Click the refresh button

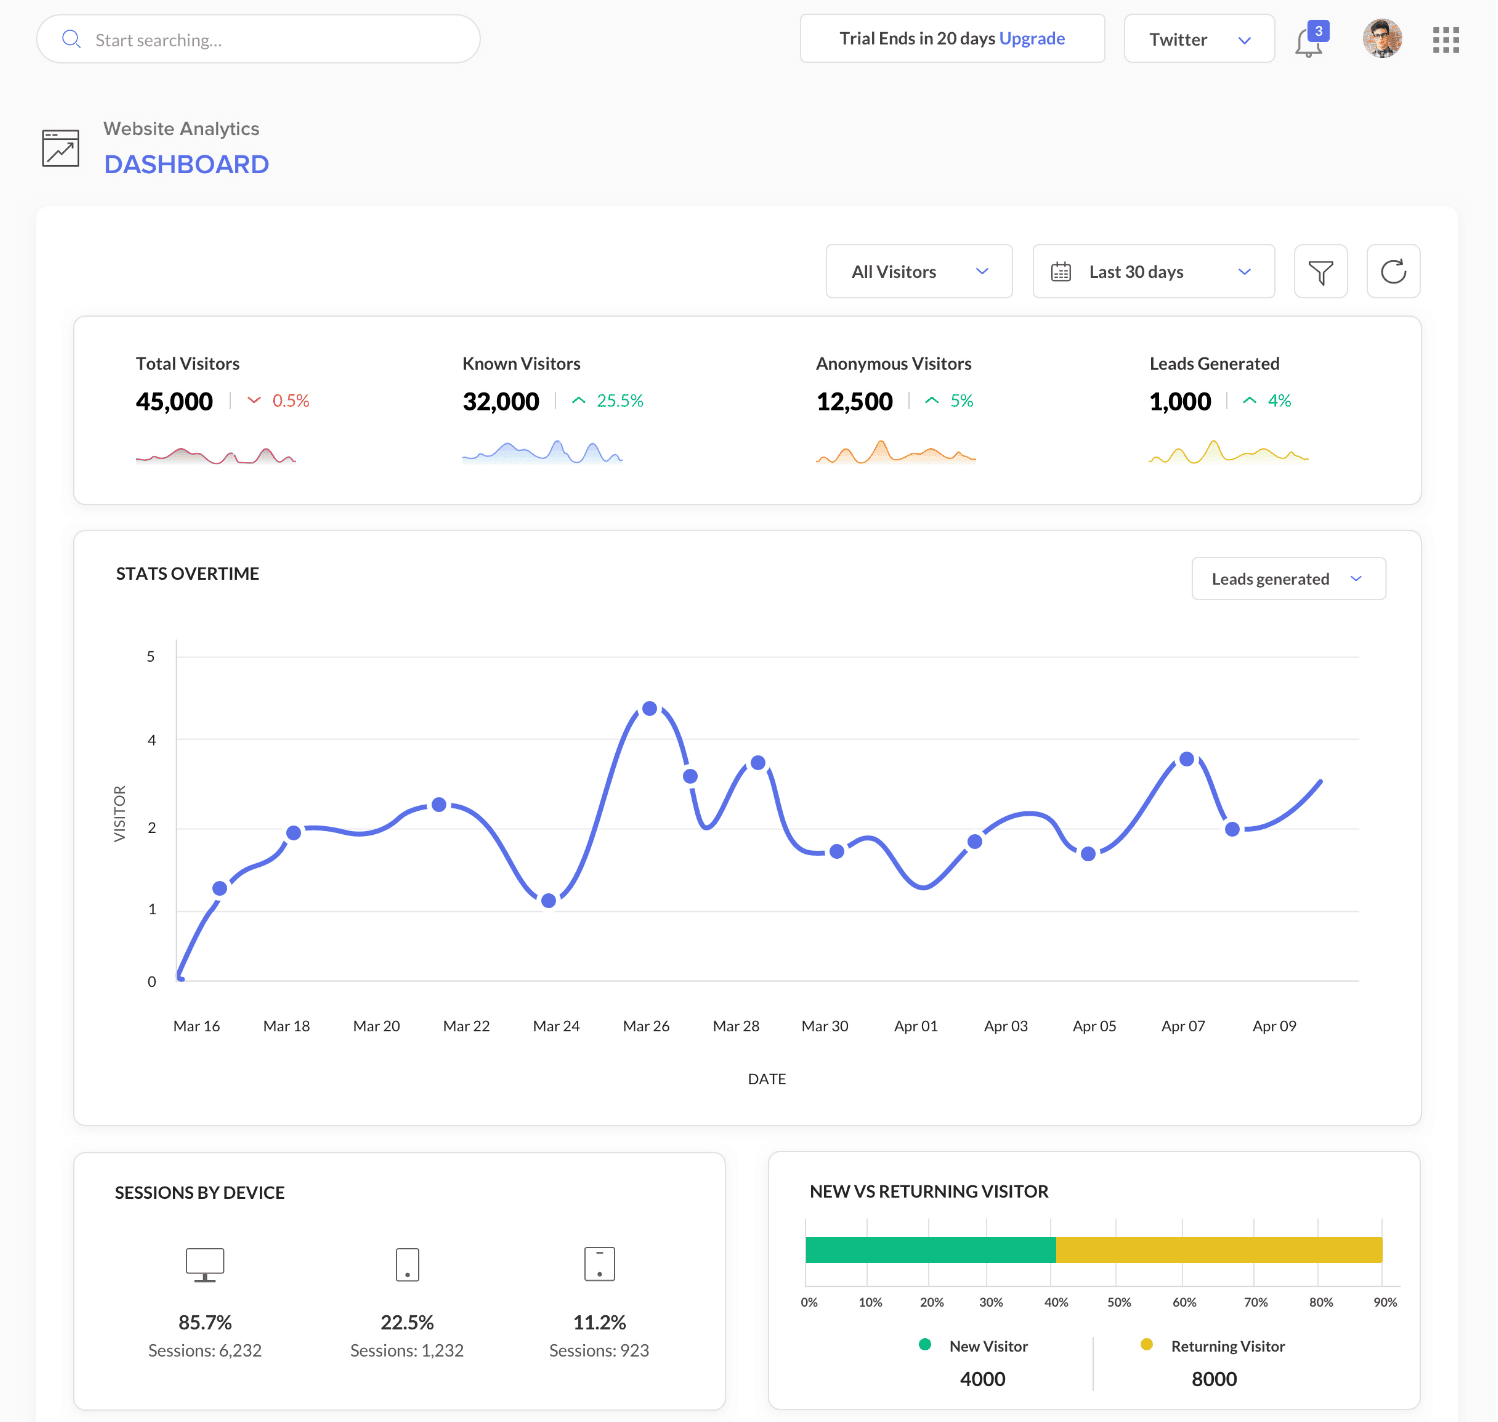click(x=1393, y=271)
